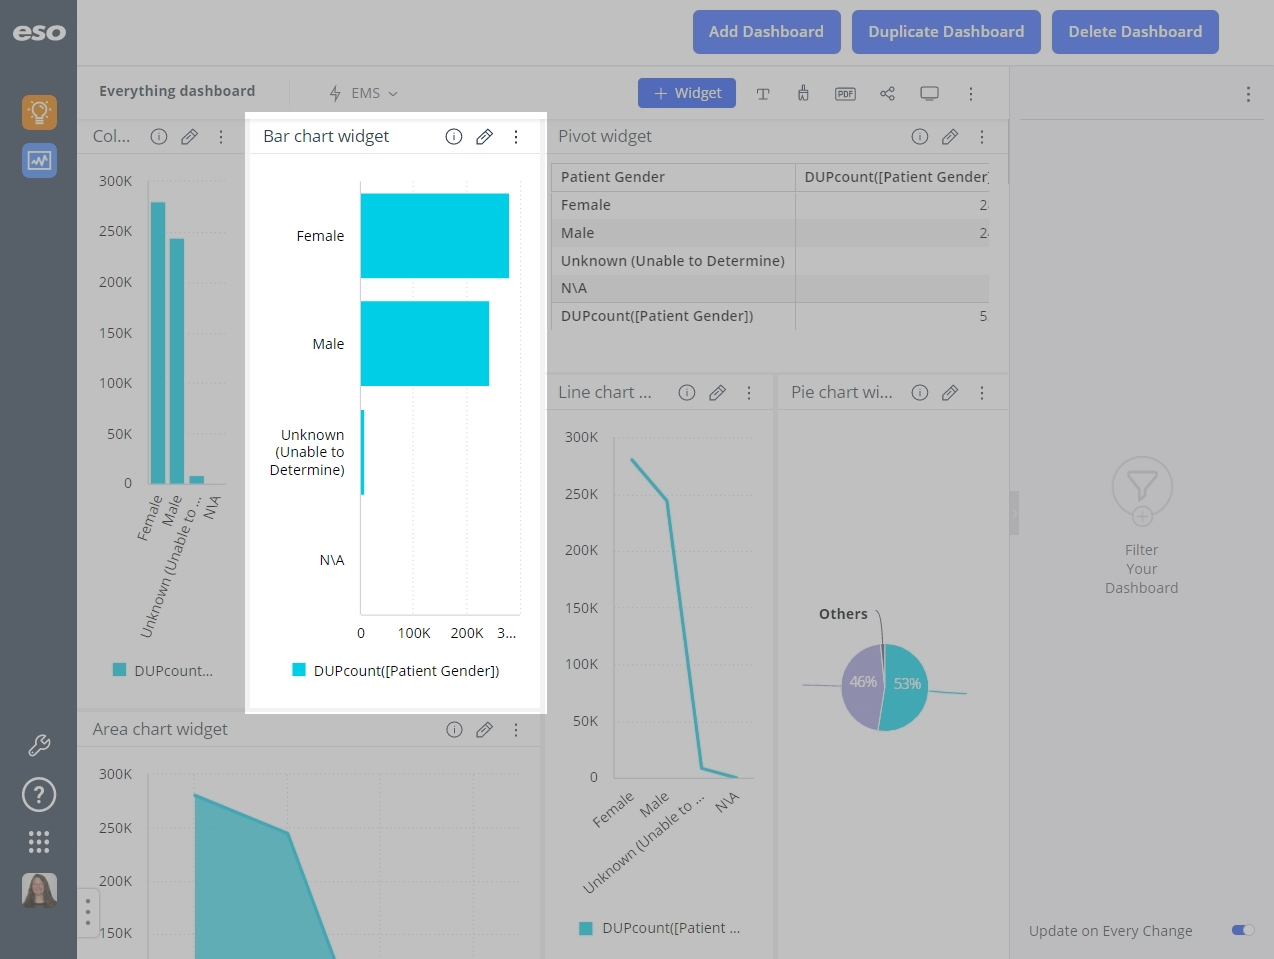Show info for the Bar chart widget
The image size is (1274, 959).
454,137
